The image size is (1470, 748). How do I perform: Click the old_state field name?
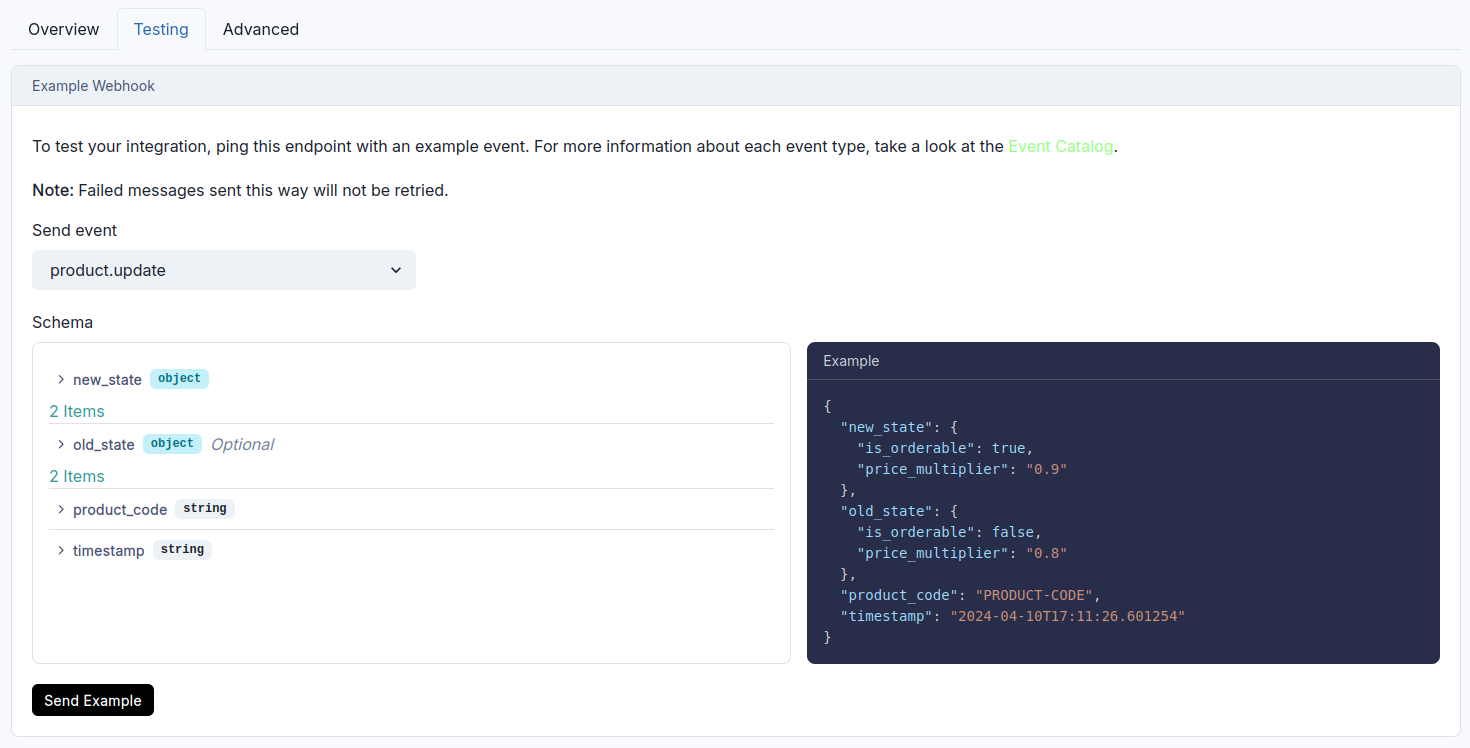[x=104, y=445]
